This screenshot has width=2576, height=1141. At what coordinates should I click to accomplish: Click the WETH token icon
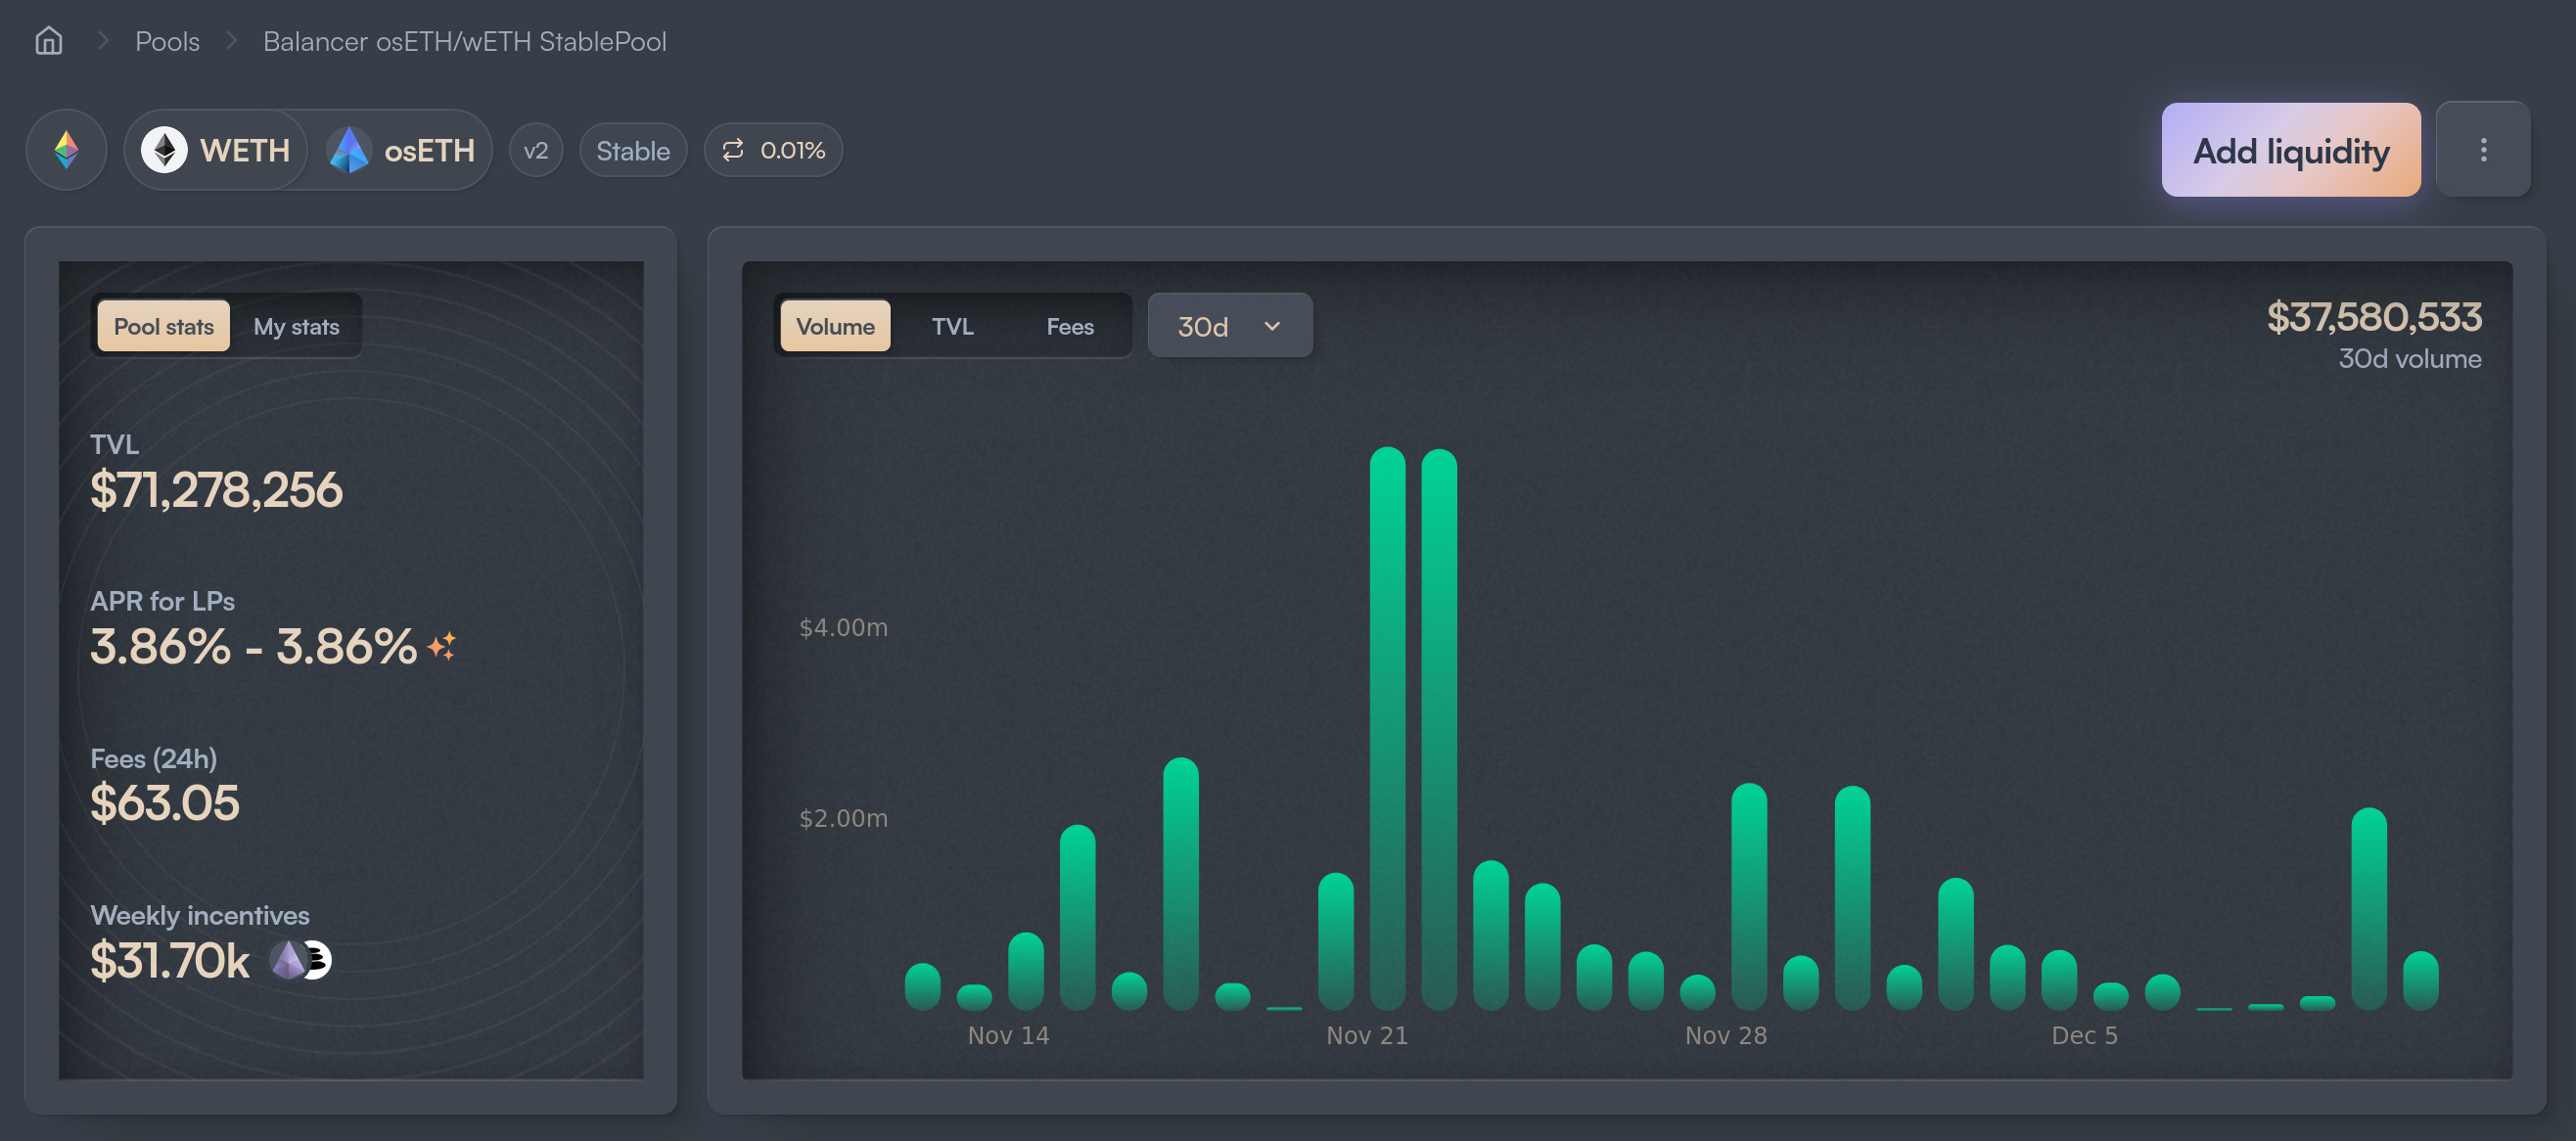coord(164,150)
